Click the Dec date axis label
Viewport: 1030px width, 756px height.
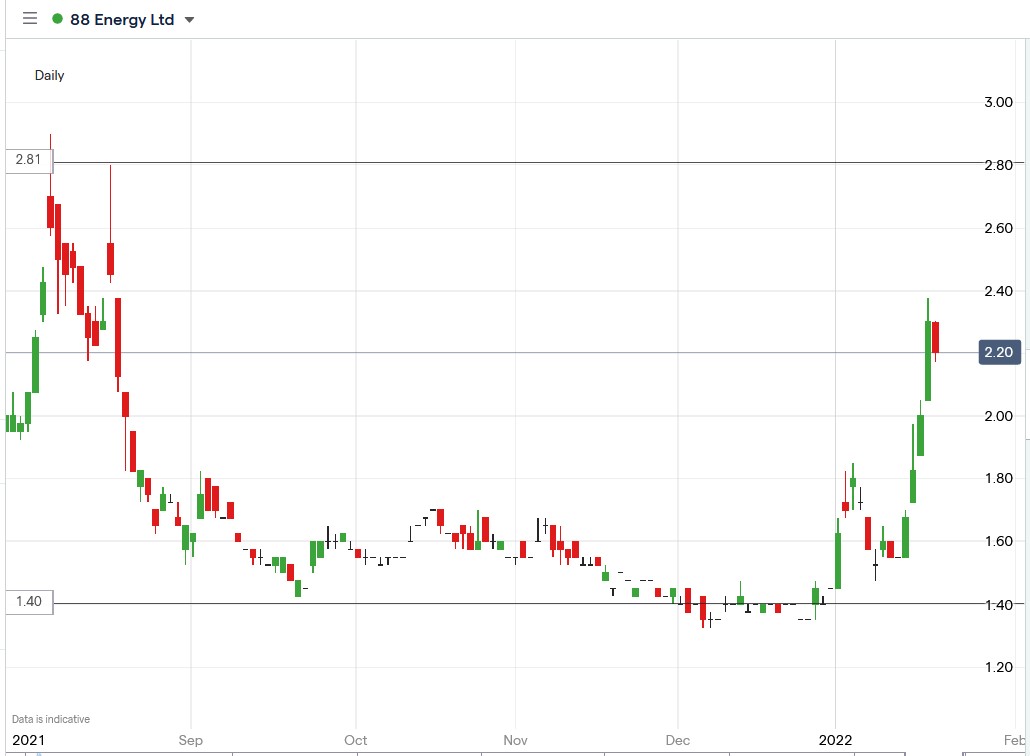click(677, 740)
